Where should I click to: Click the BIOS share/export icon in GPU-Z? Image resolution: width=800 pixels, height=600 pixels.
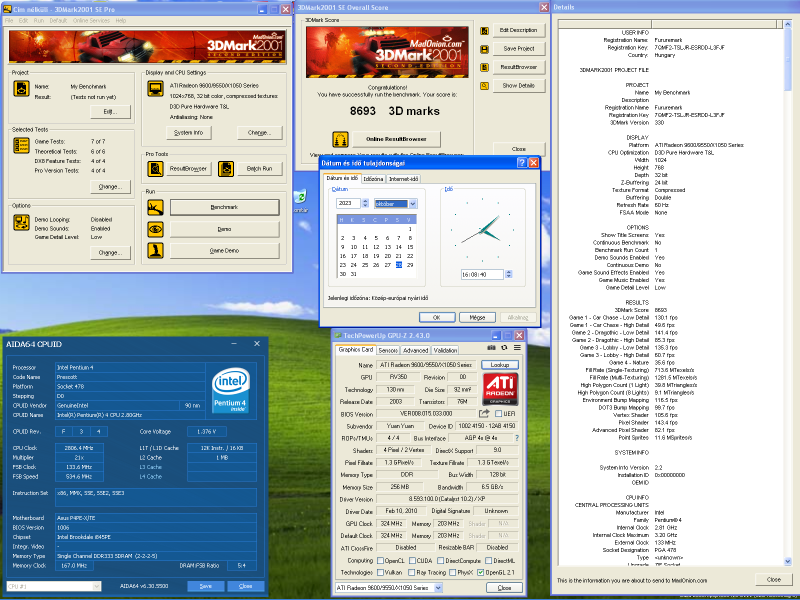pyautogui.click(x=484, y=413)
